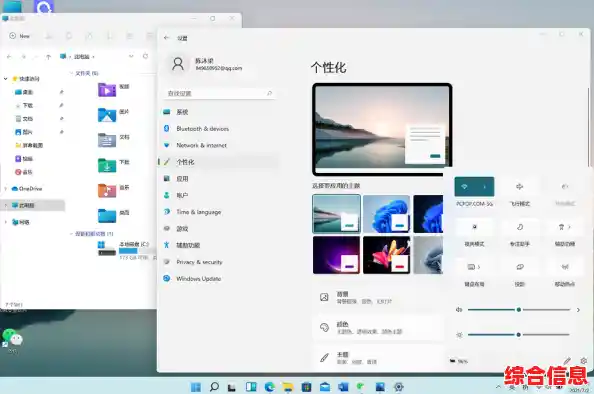
Task: Open Widgets from the taskbar
Action: coord(251,387)
